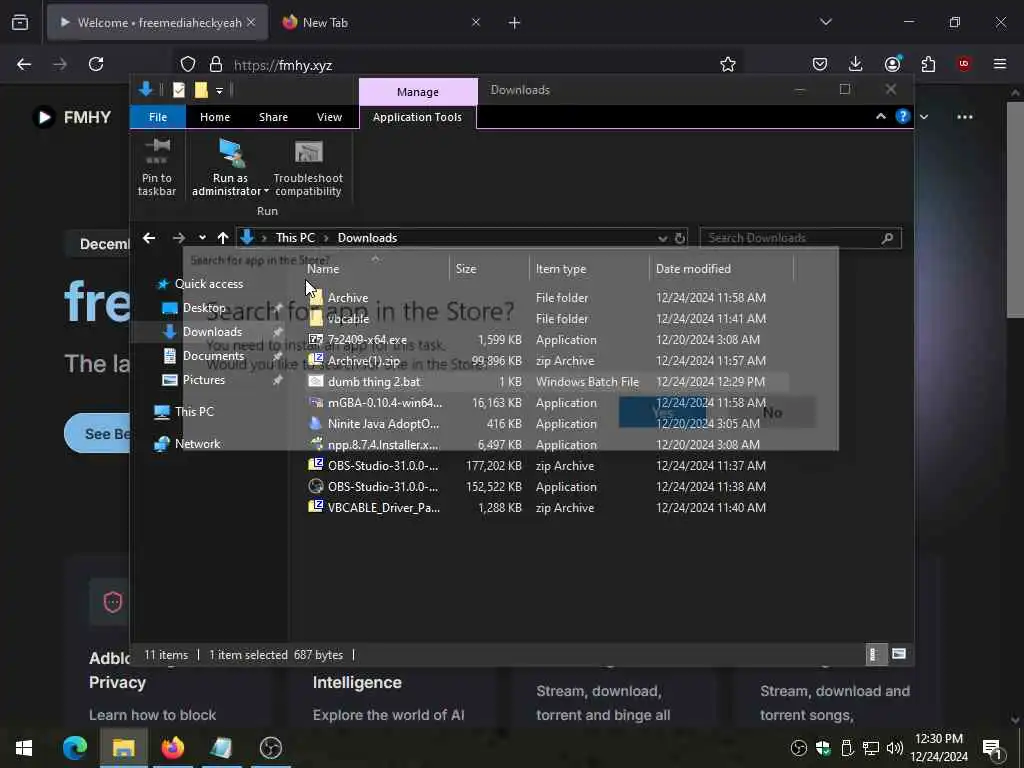Click Yes in Store dialog
1024x768 pixels.
[x=662, y=412]
